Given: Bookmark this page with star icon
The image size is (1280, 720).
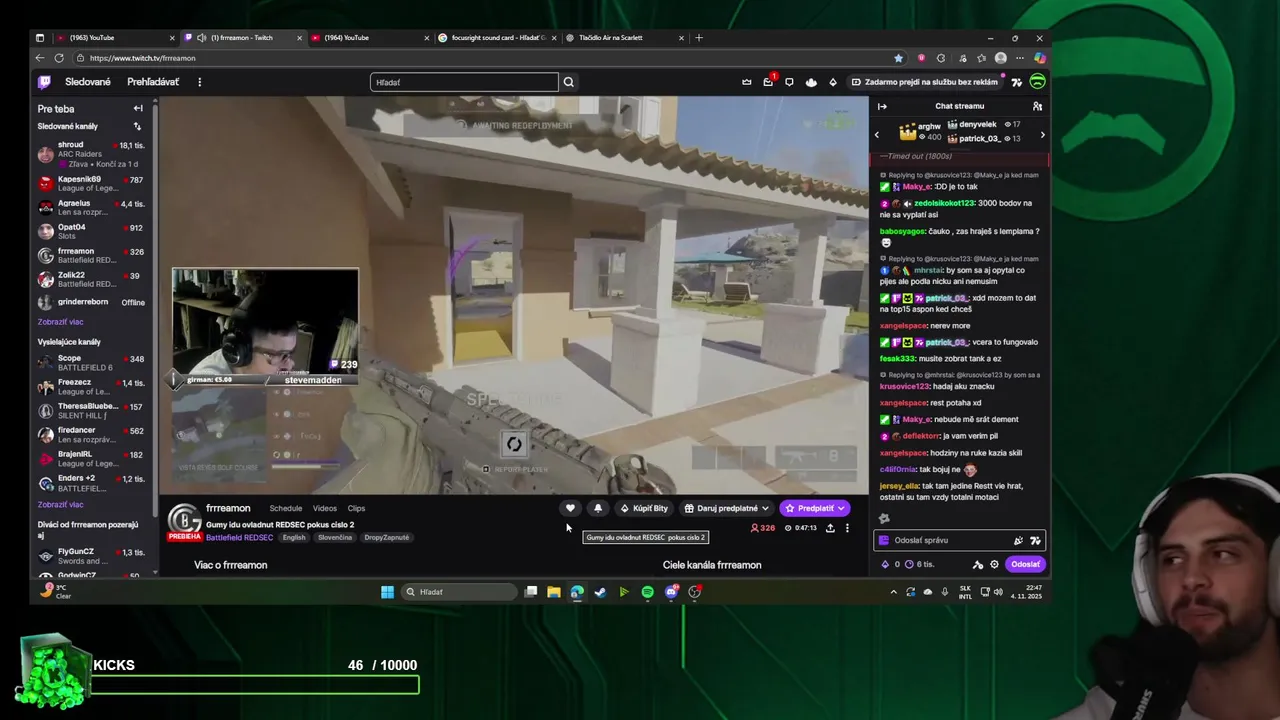Looking at the screenshot, I should (898, 58).
